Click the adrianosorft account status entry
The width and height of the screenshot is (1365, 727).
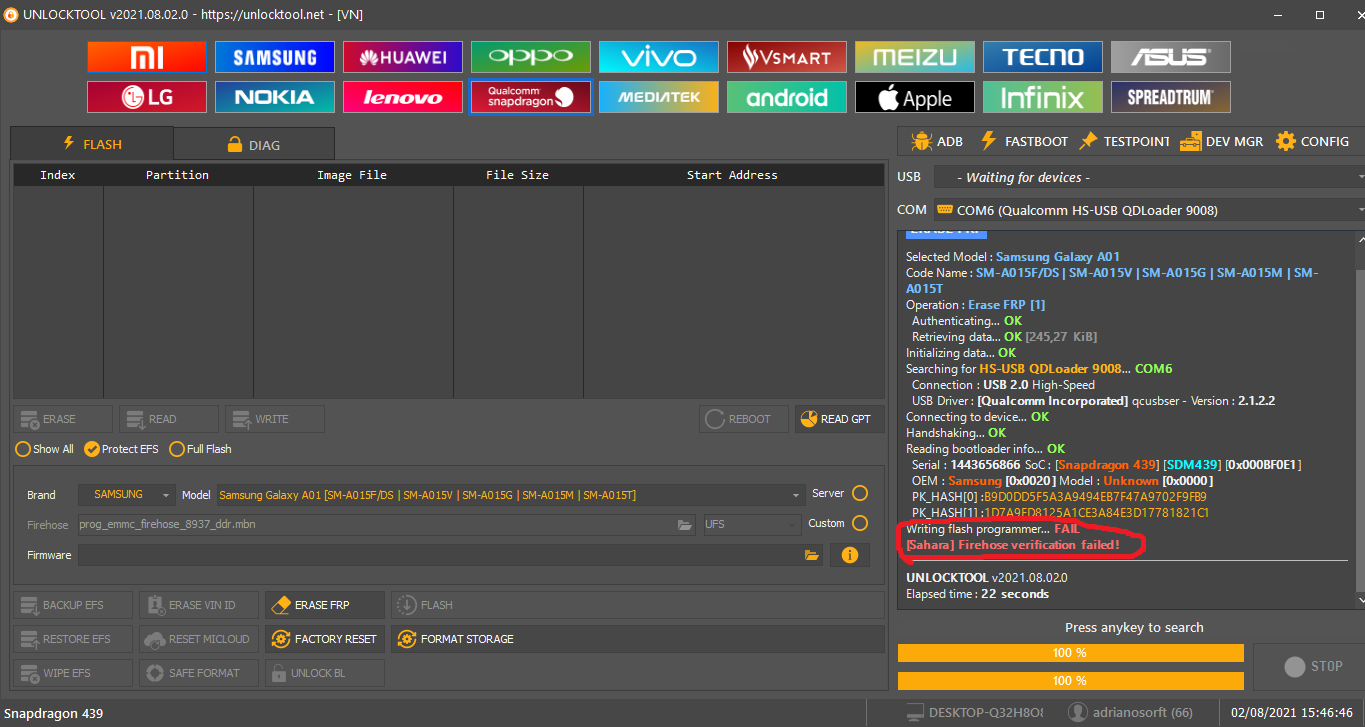point(1129,713)
